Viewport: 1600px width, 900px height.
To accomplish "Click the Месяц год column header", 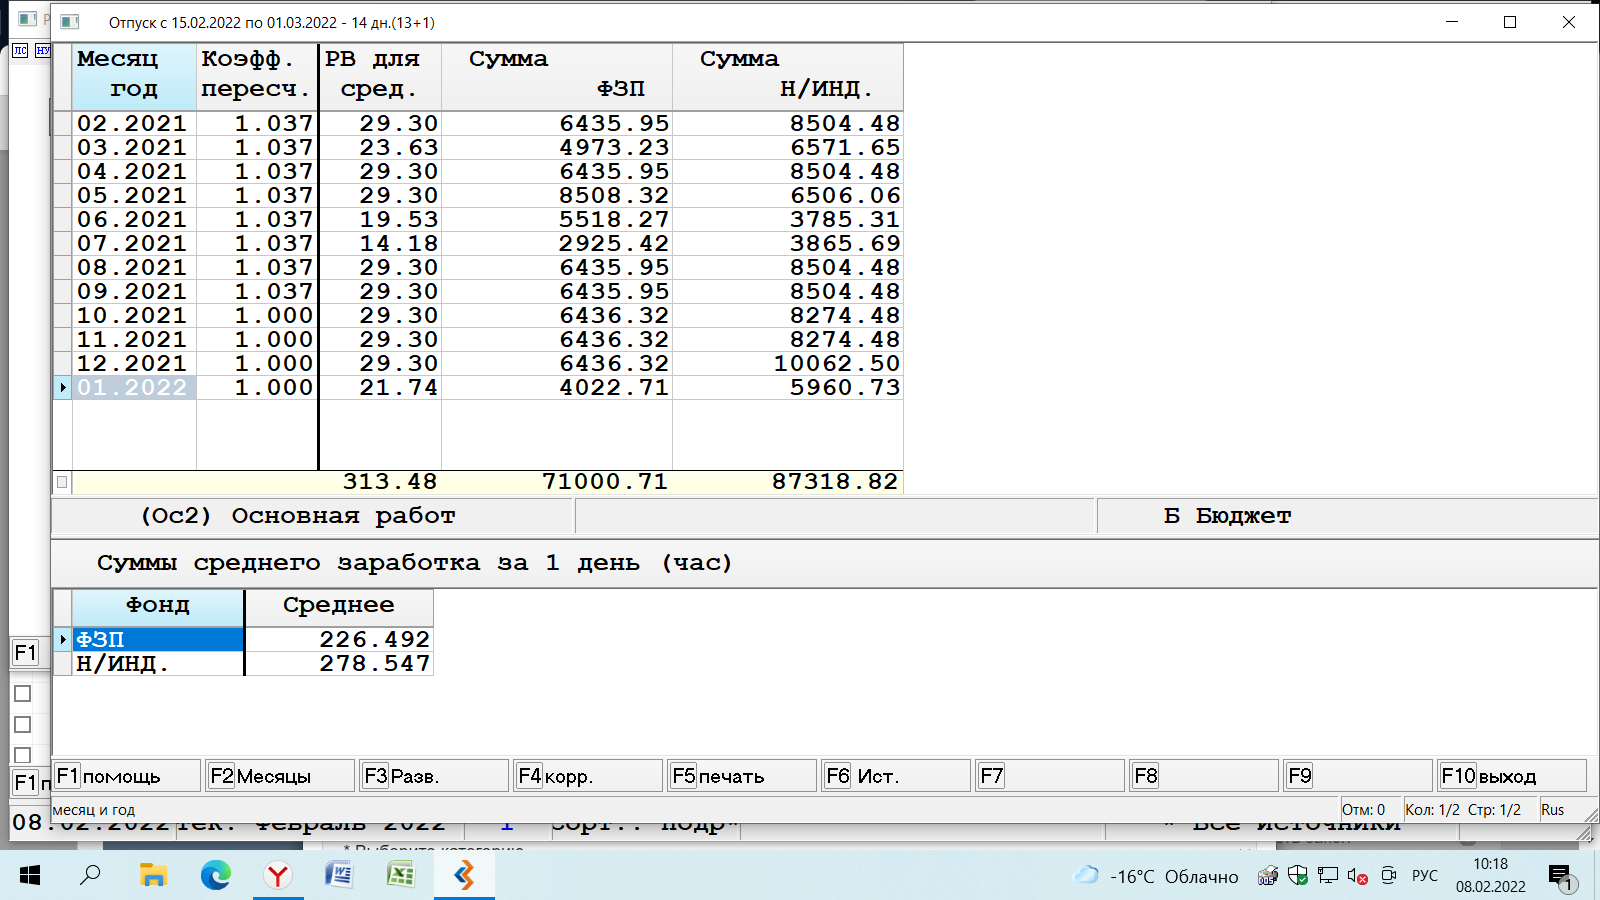I will pos(134,75).
